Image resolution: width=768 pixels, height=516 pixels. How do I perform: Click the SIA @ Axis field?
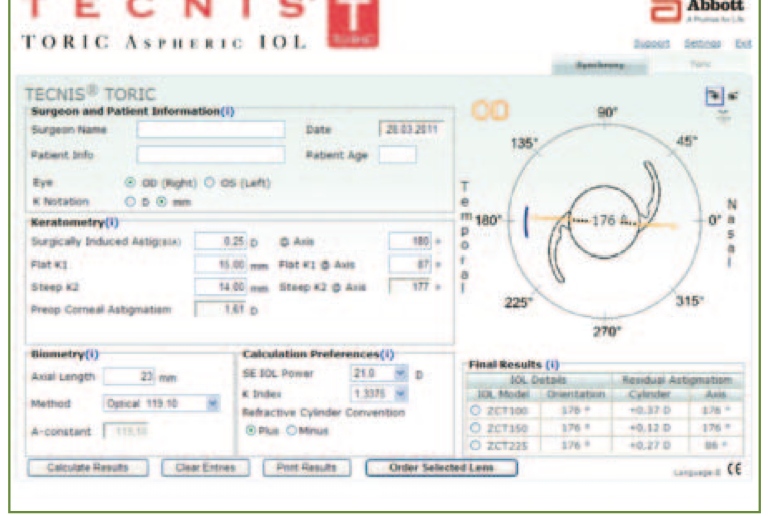pyautogui.click(x=410, y=241)
